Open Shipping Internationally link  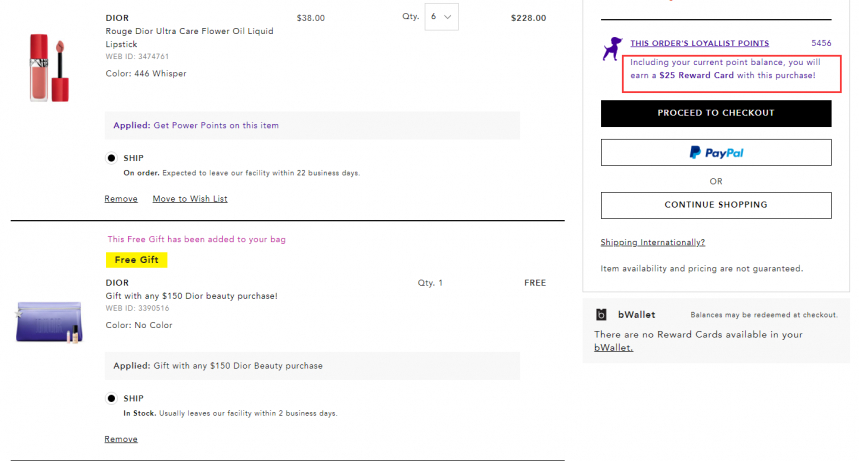click(652, 242)
